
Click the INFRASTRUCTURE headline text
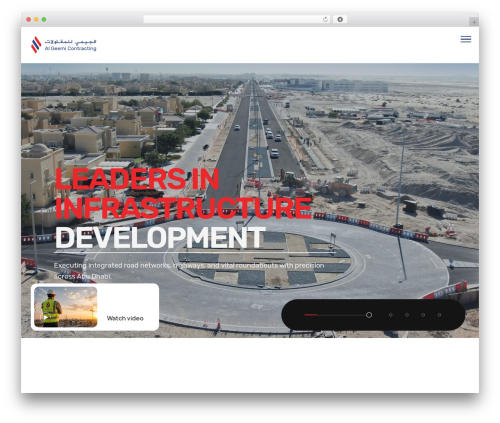pyautogui.click(x=183, y=208)
